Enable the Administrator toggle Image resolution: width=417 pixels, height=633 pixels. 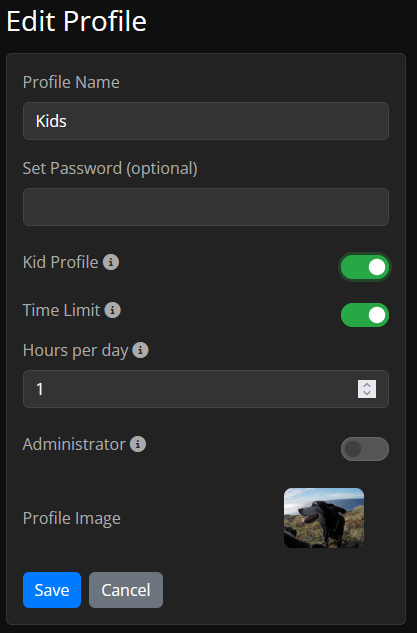[365, 449]
